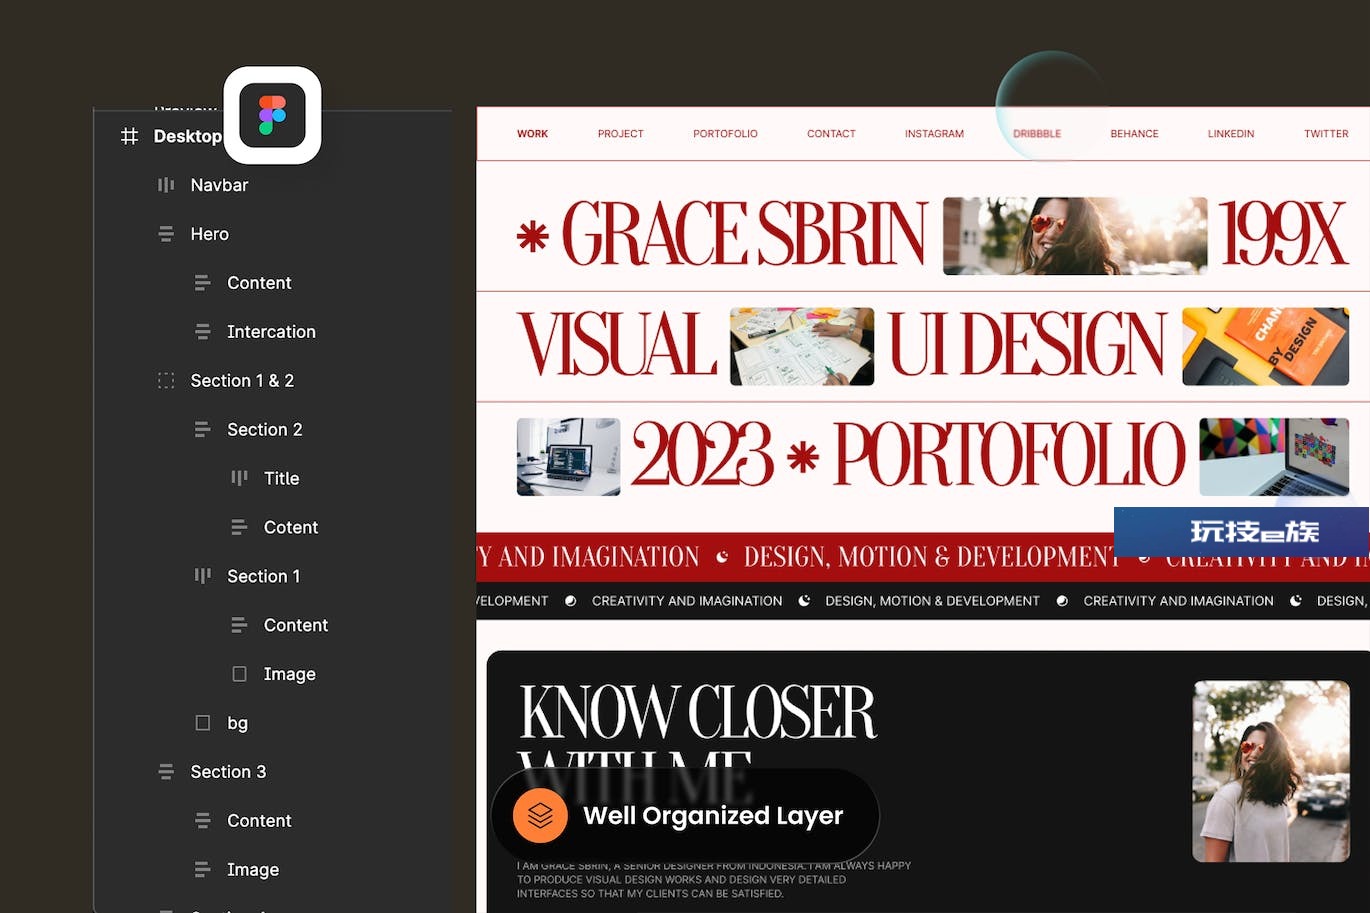Click the rectangle icon beside bg layer
The image size is (1370, 913).
coord(202,723)
